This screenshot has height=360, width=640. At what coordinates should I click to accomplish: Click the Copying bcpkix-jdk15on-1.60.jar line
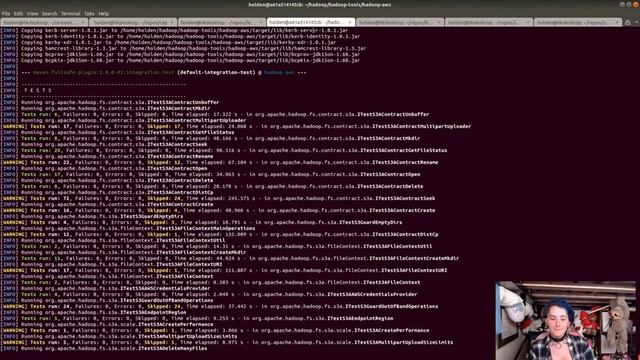(180, 60)
